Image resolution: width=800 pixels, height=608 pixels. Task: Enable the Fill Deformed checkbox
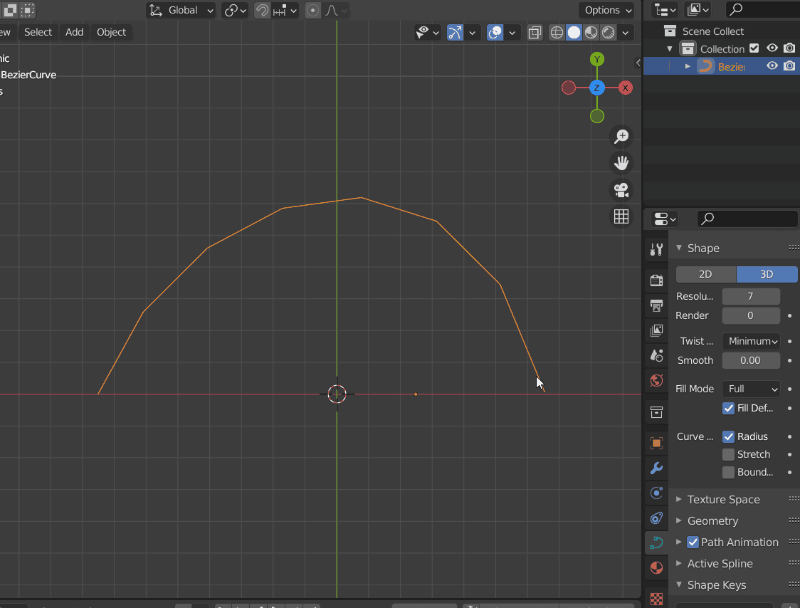[728, 408]
